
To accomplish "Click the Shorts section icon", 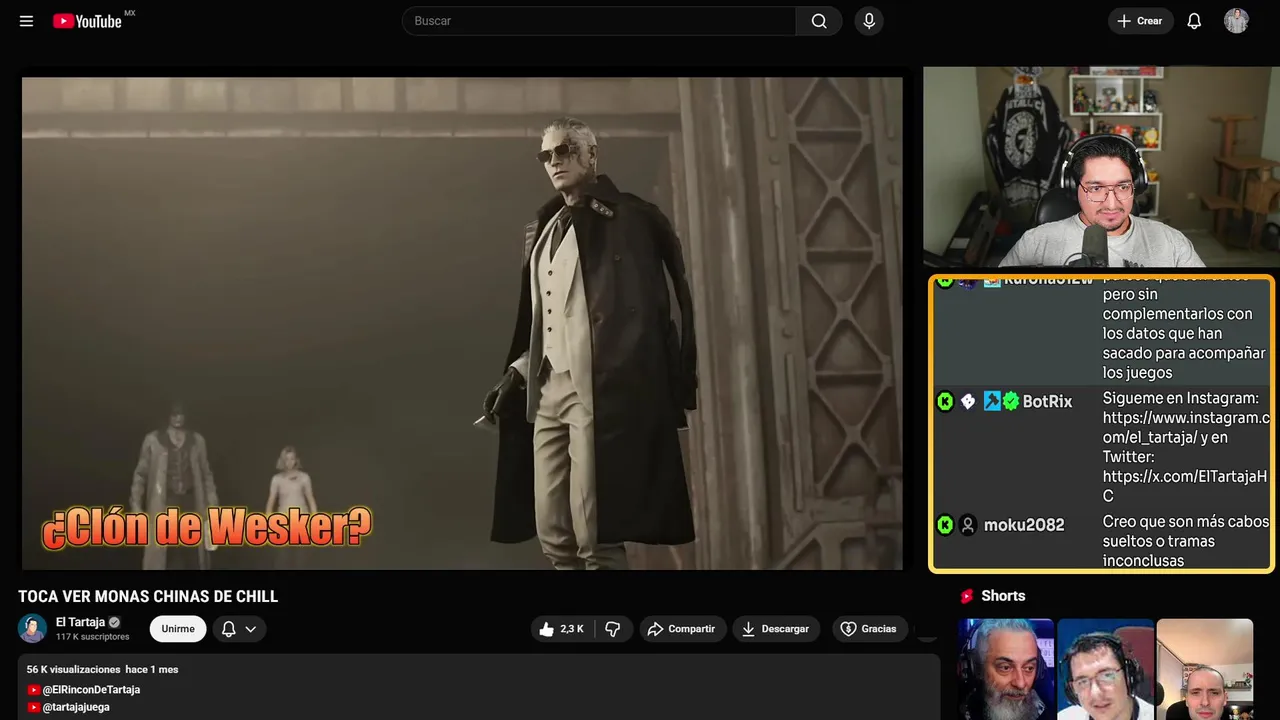I will [x=967, y=596].
